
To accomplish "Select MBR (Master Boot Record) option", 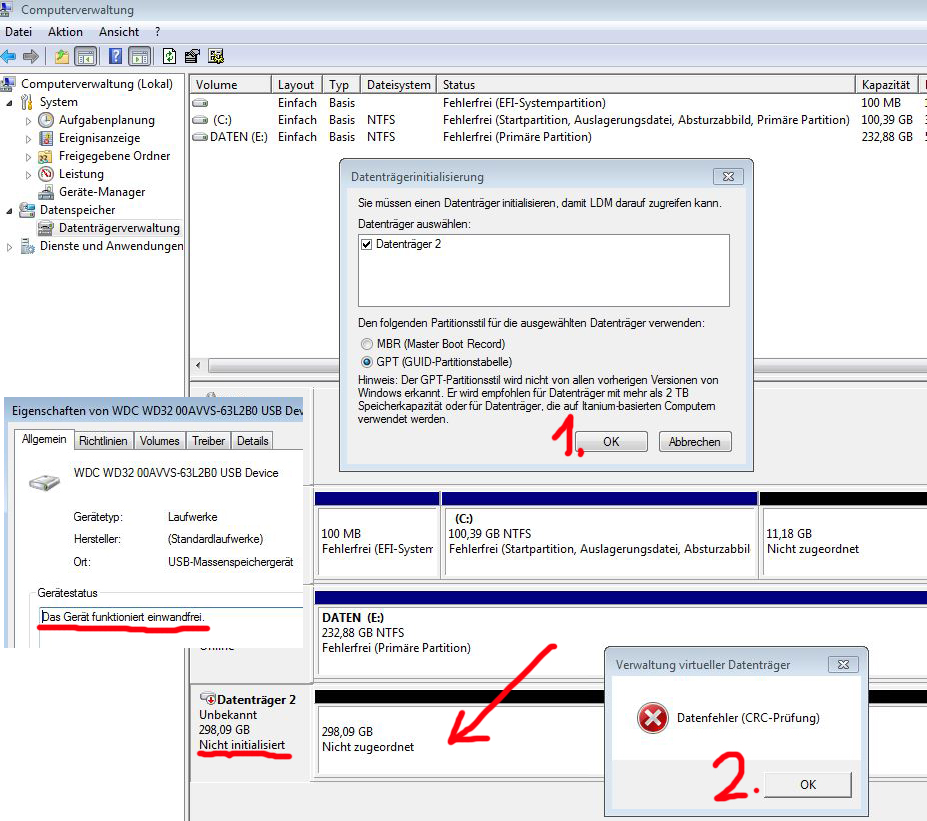I will (x=367, y=344).
